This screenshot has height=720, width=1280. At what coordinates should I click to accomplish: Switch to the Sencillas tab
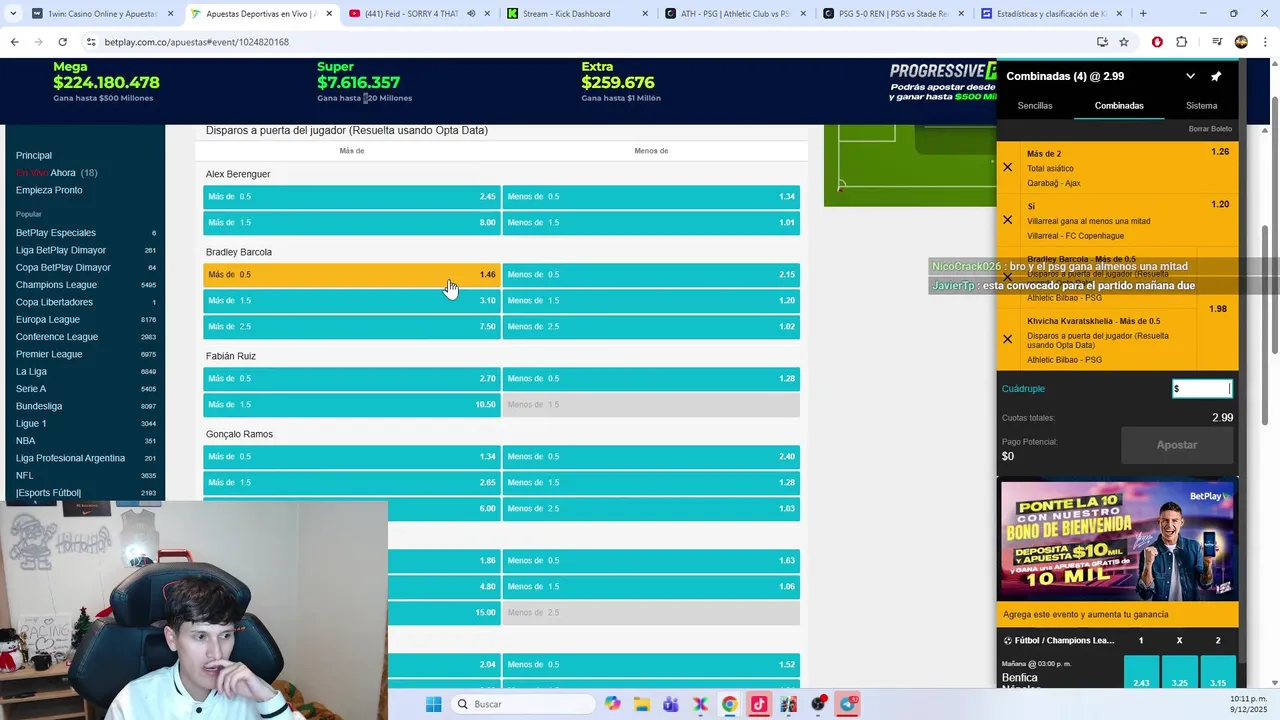tap(1035, 106)
